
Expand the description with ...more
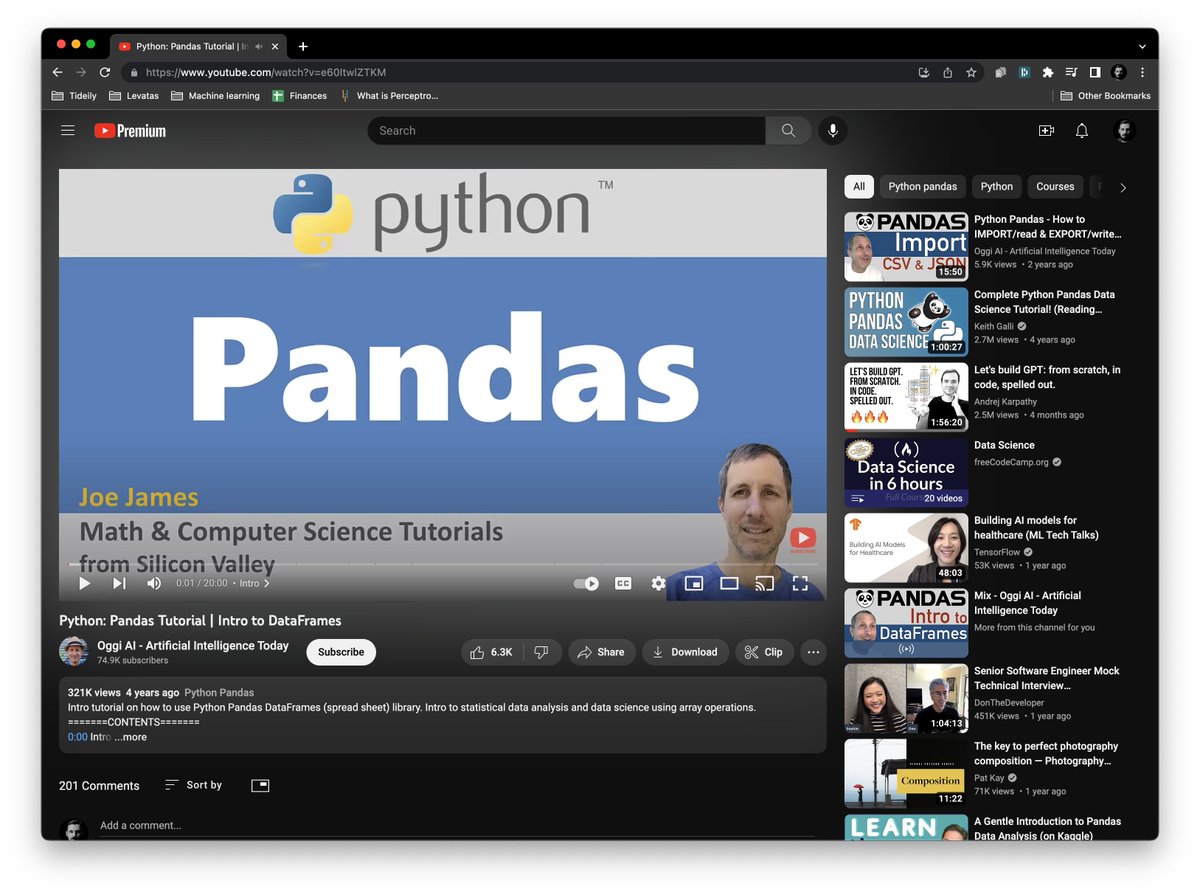click(x=130, y=737)
